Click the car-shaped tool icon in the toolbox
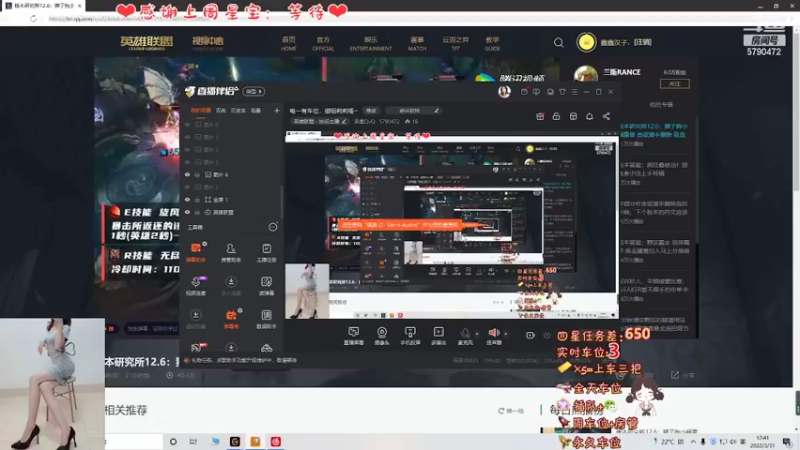 click(266, 348)
